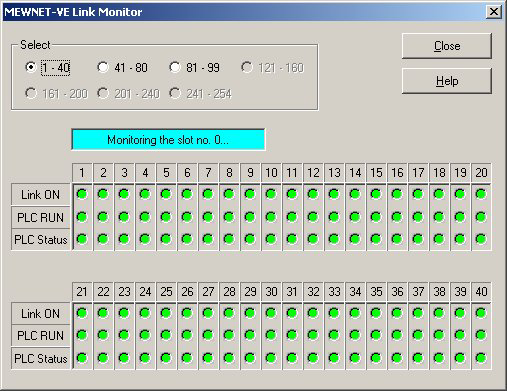Screen dimensions: 507x391
Task: Click the Link ON indicator for station 21
Action: [x=82, y=313]
